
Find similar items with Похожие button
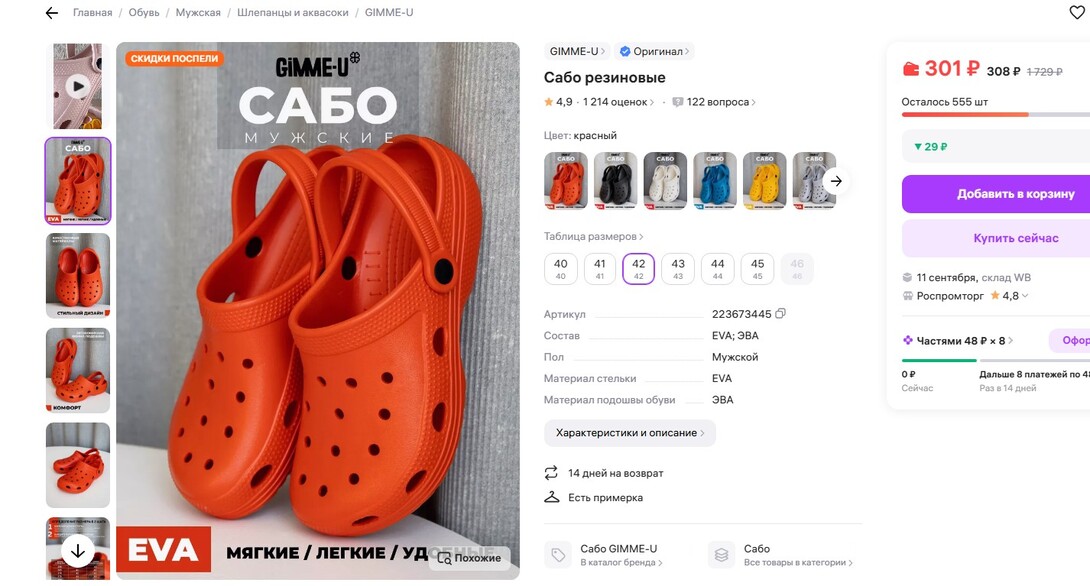pyautogui.click(x=469, y=558)
